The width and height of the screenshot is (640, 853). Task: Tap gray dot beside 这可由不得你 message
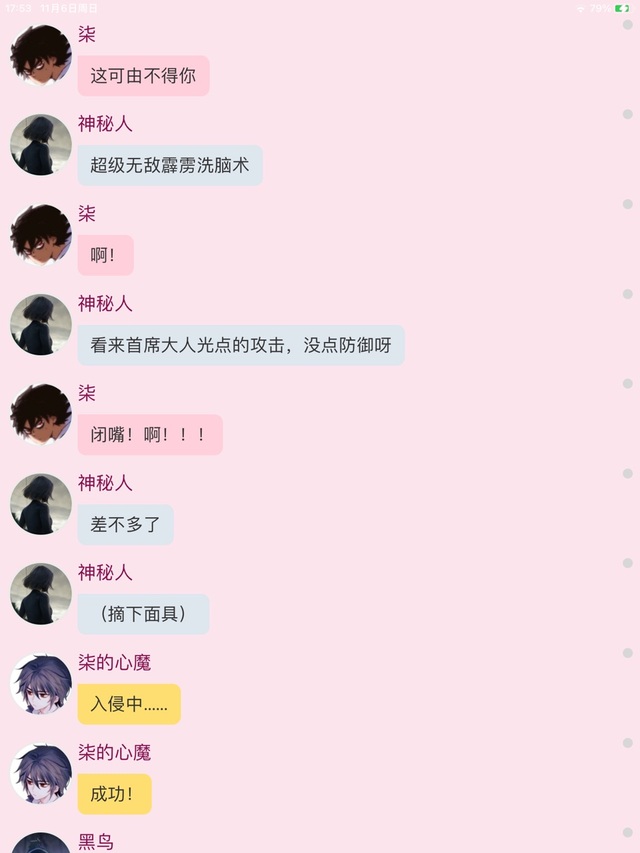click(627, 24)
